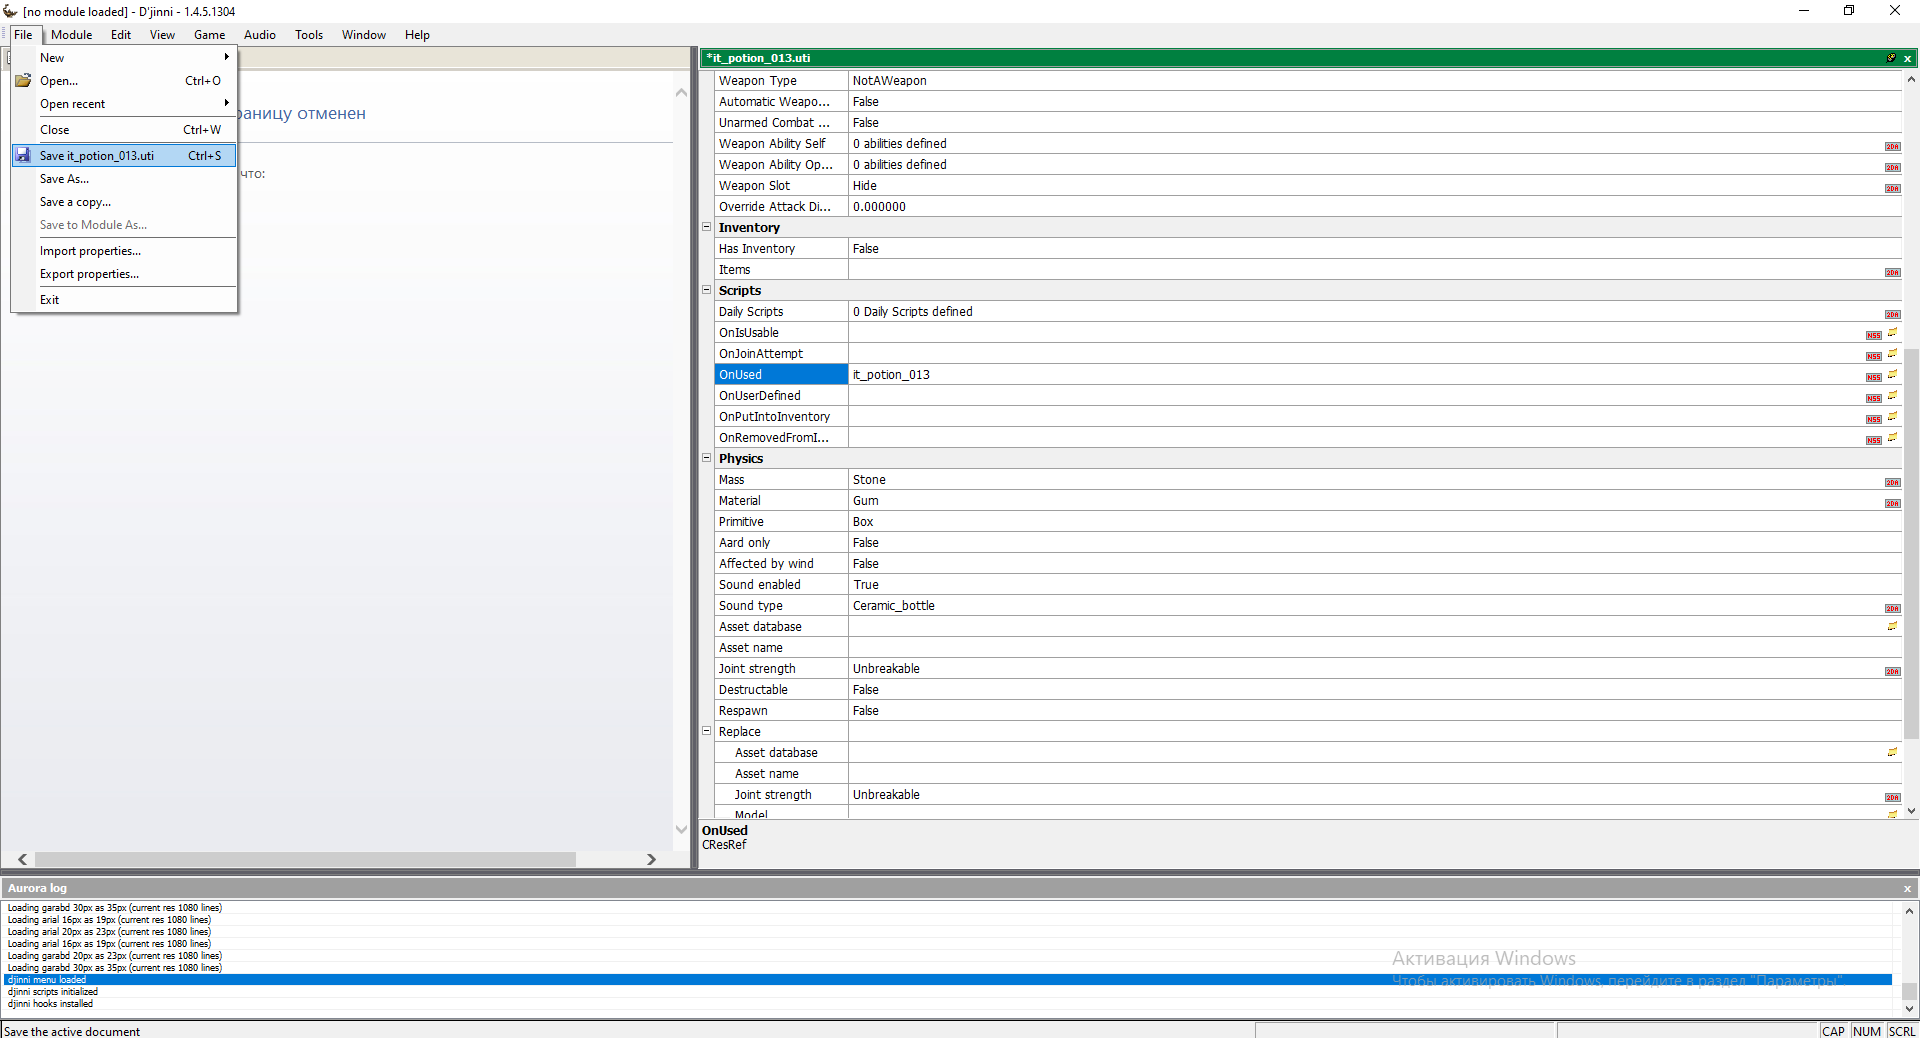Viewport: 1920px width, 1038px height.
Task: Open 2DA picker for Weapon Ability Op...
Action: 1892,167
